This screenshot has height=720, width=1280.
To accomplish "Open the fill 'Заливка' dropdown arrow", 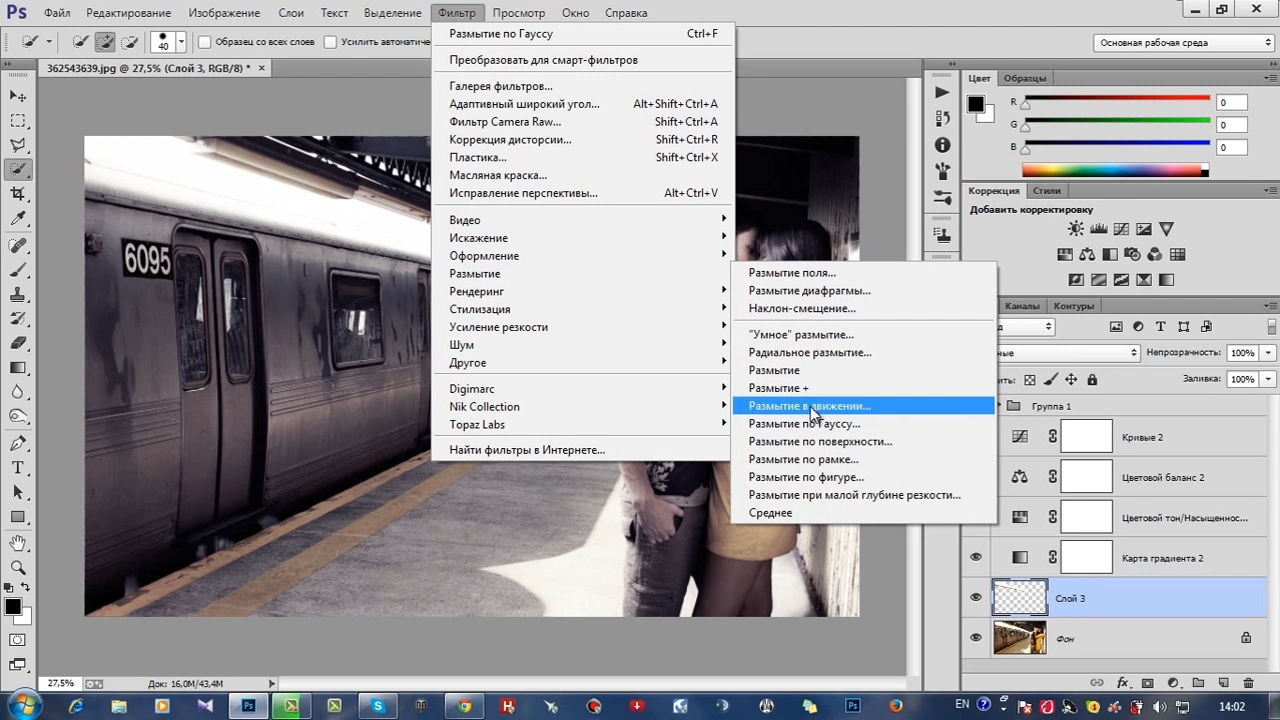I will 1268,380.
